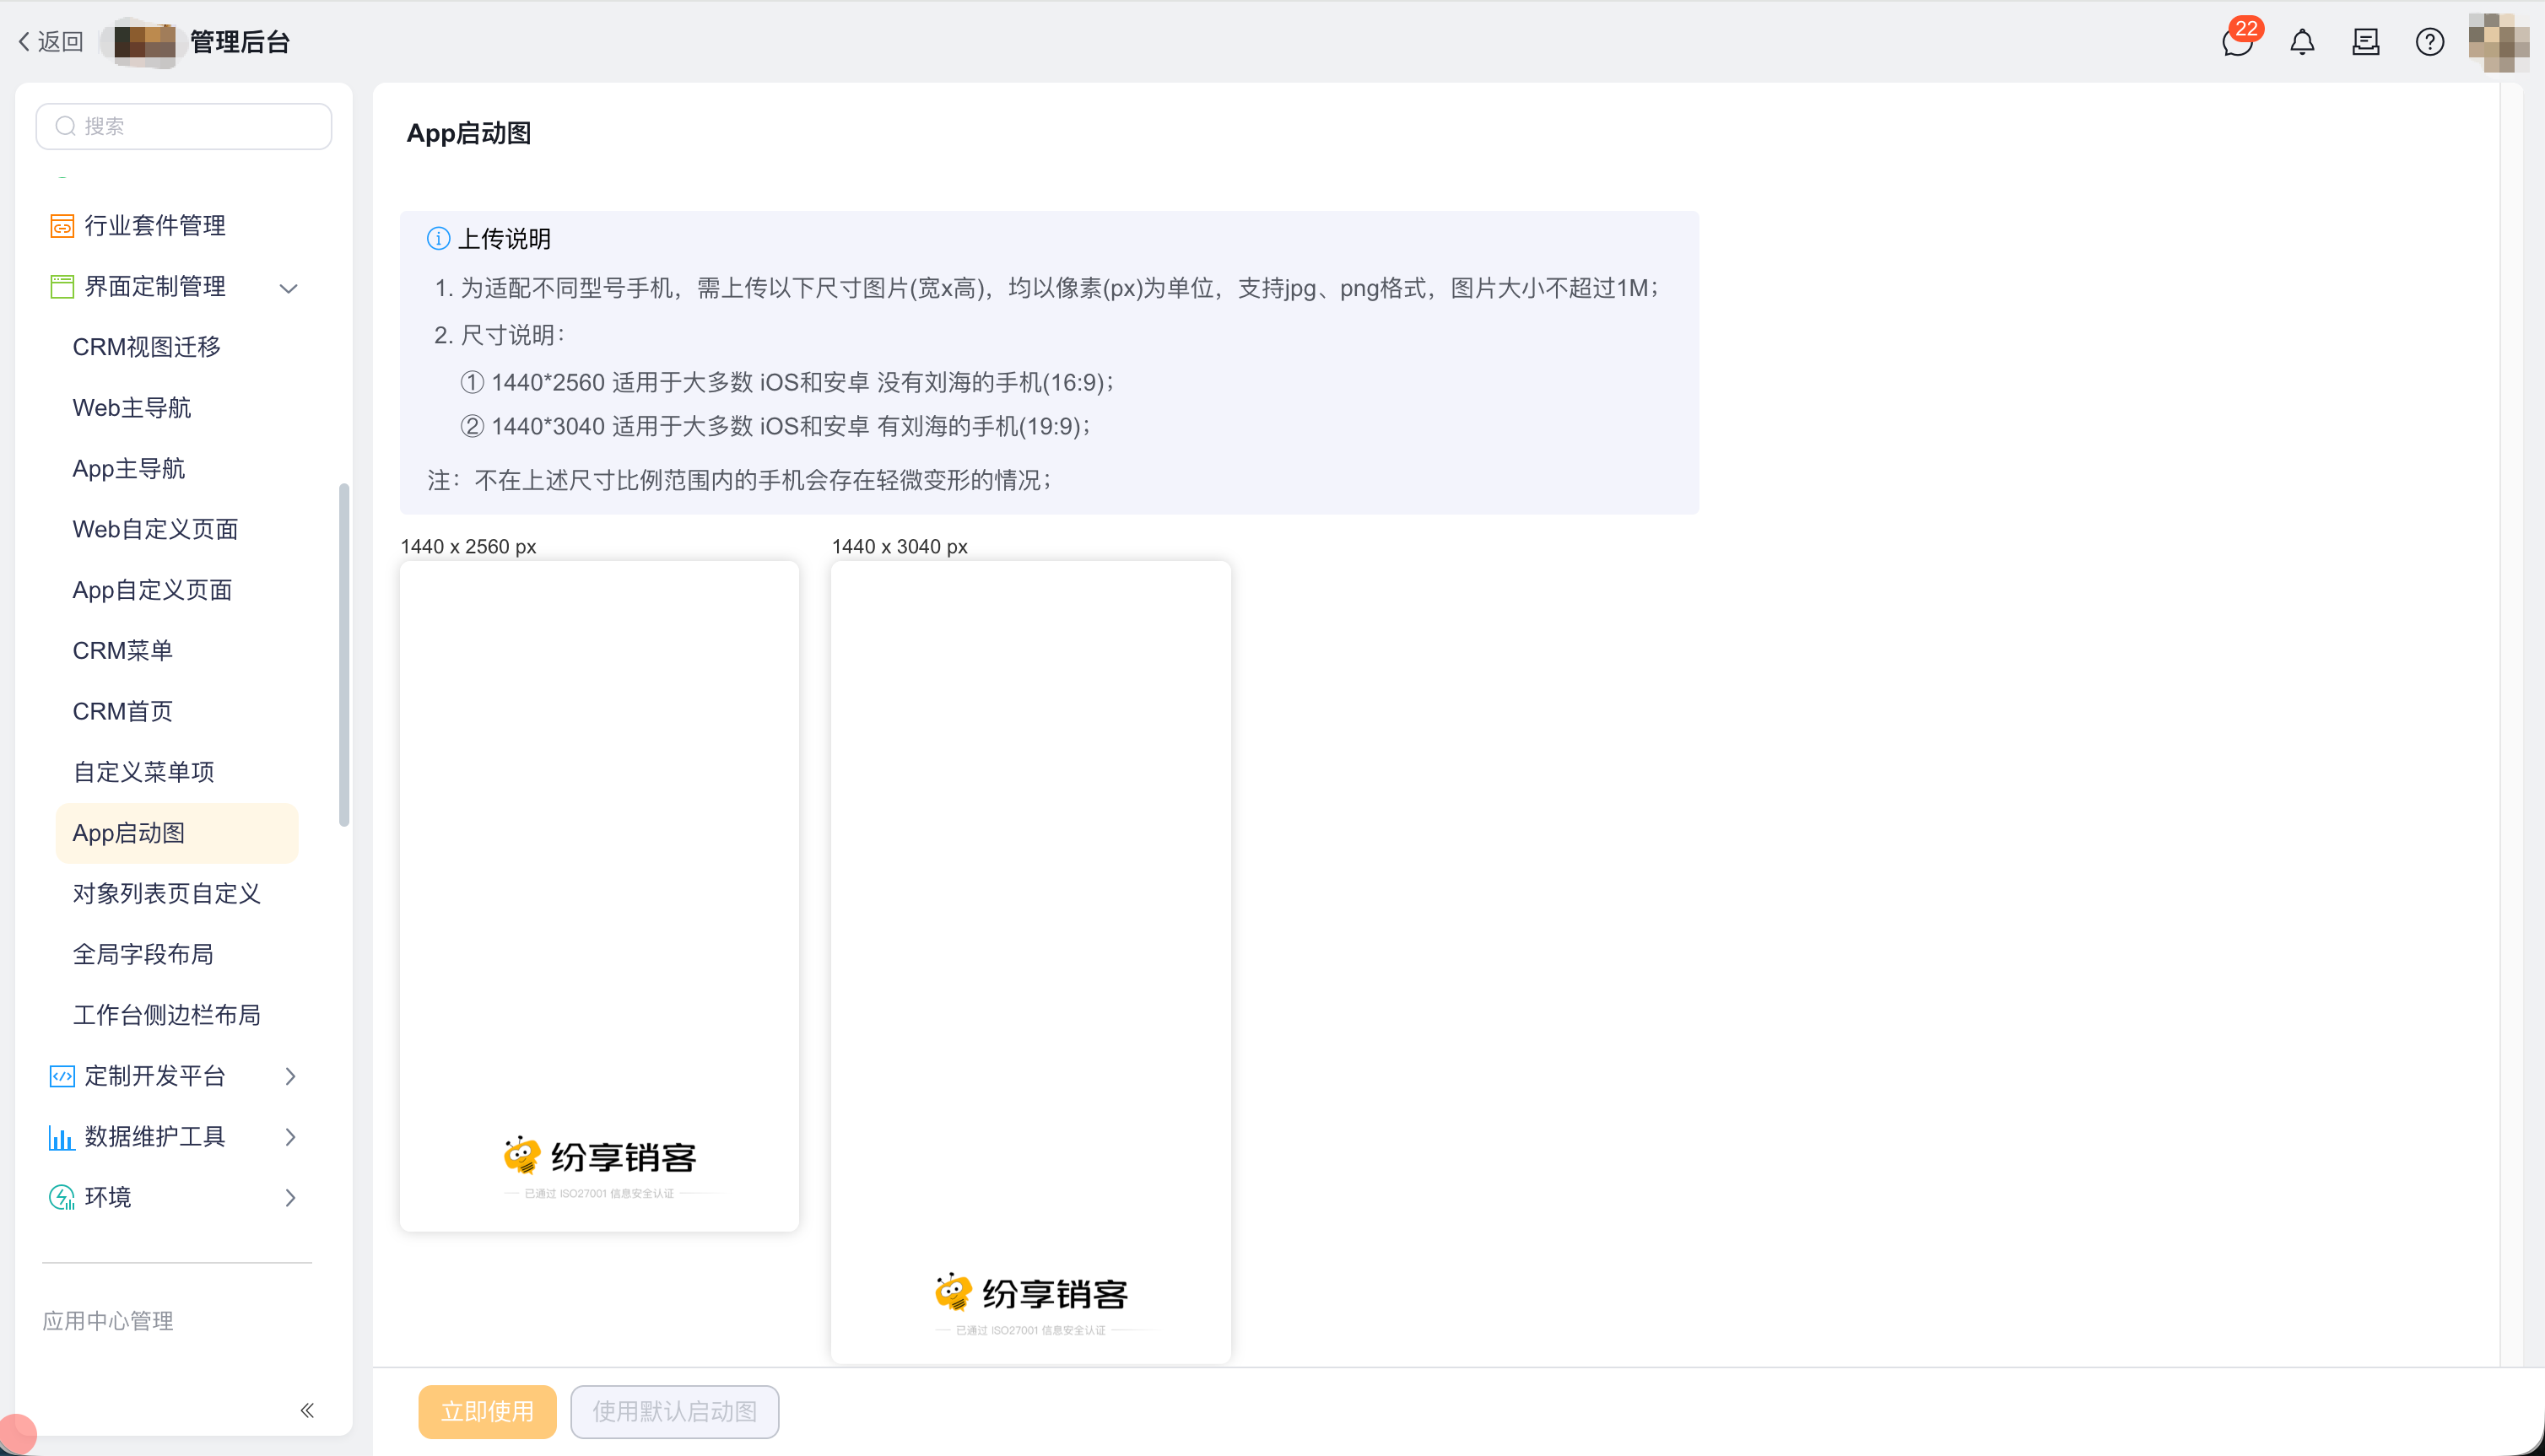Select the highlighted App启动图 sidebar item
The image size is (2545, 1456).
click(177, 834)
